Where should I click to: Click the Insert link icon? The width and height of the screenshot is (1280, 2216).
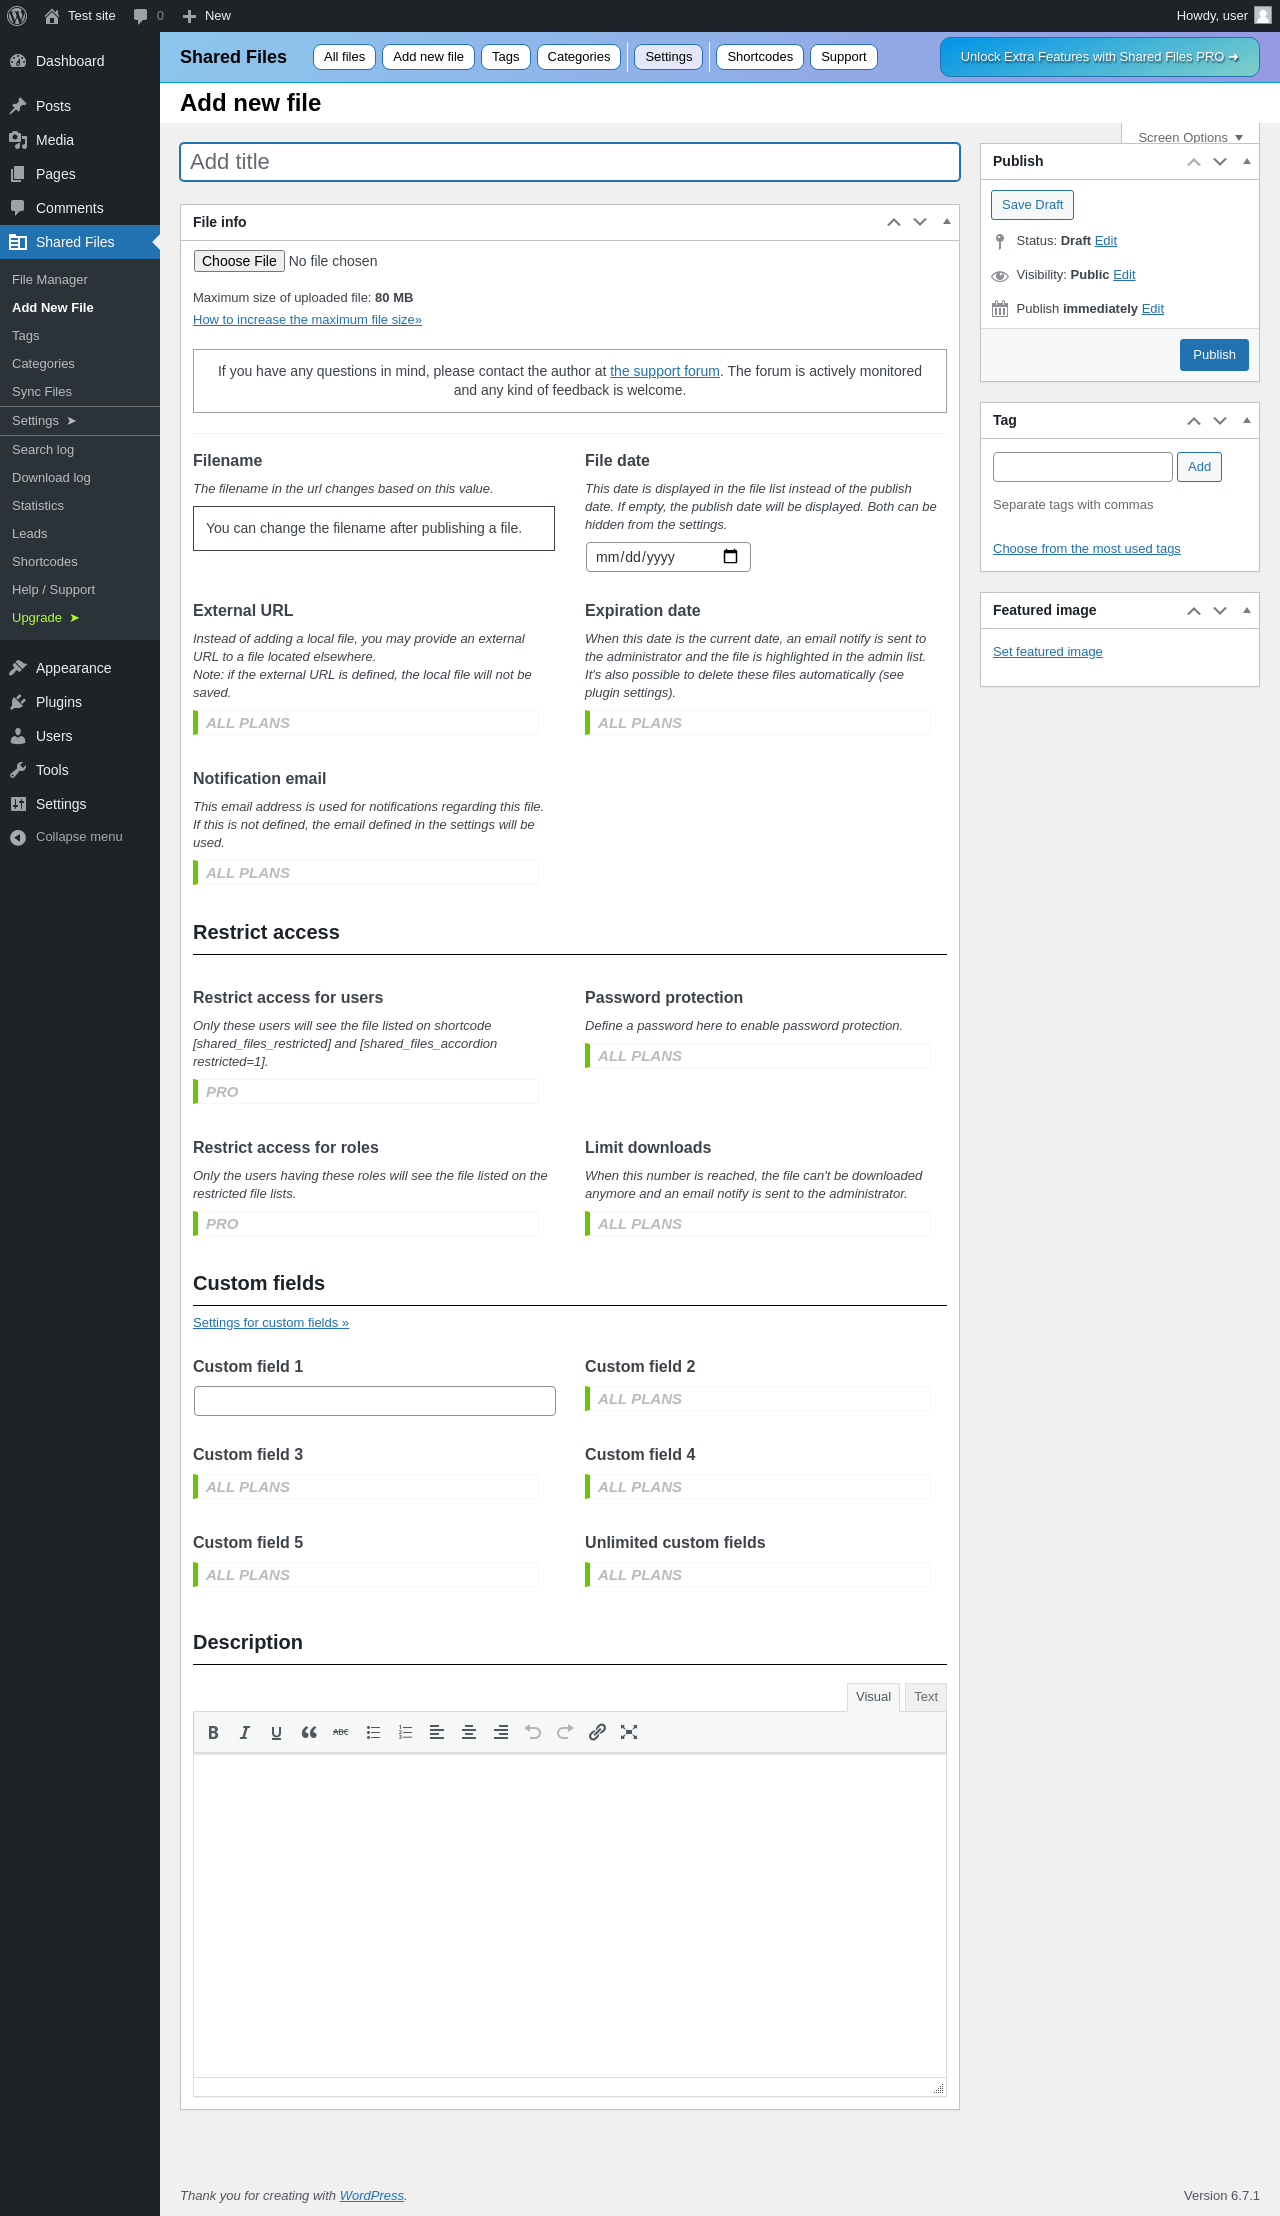pyautogui.click(x=597, y=1732)
